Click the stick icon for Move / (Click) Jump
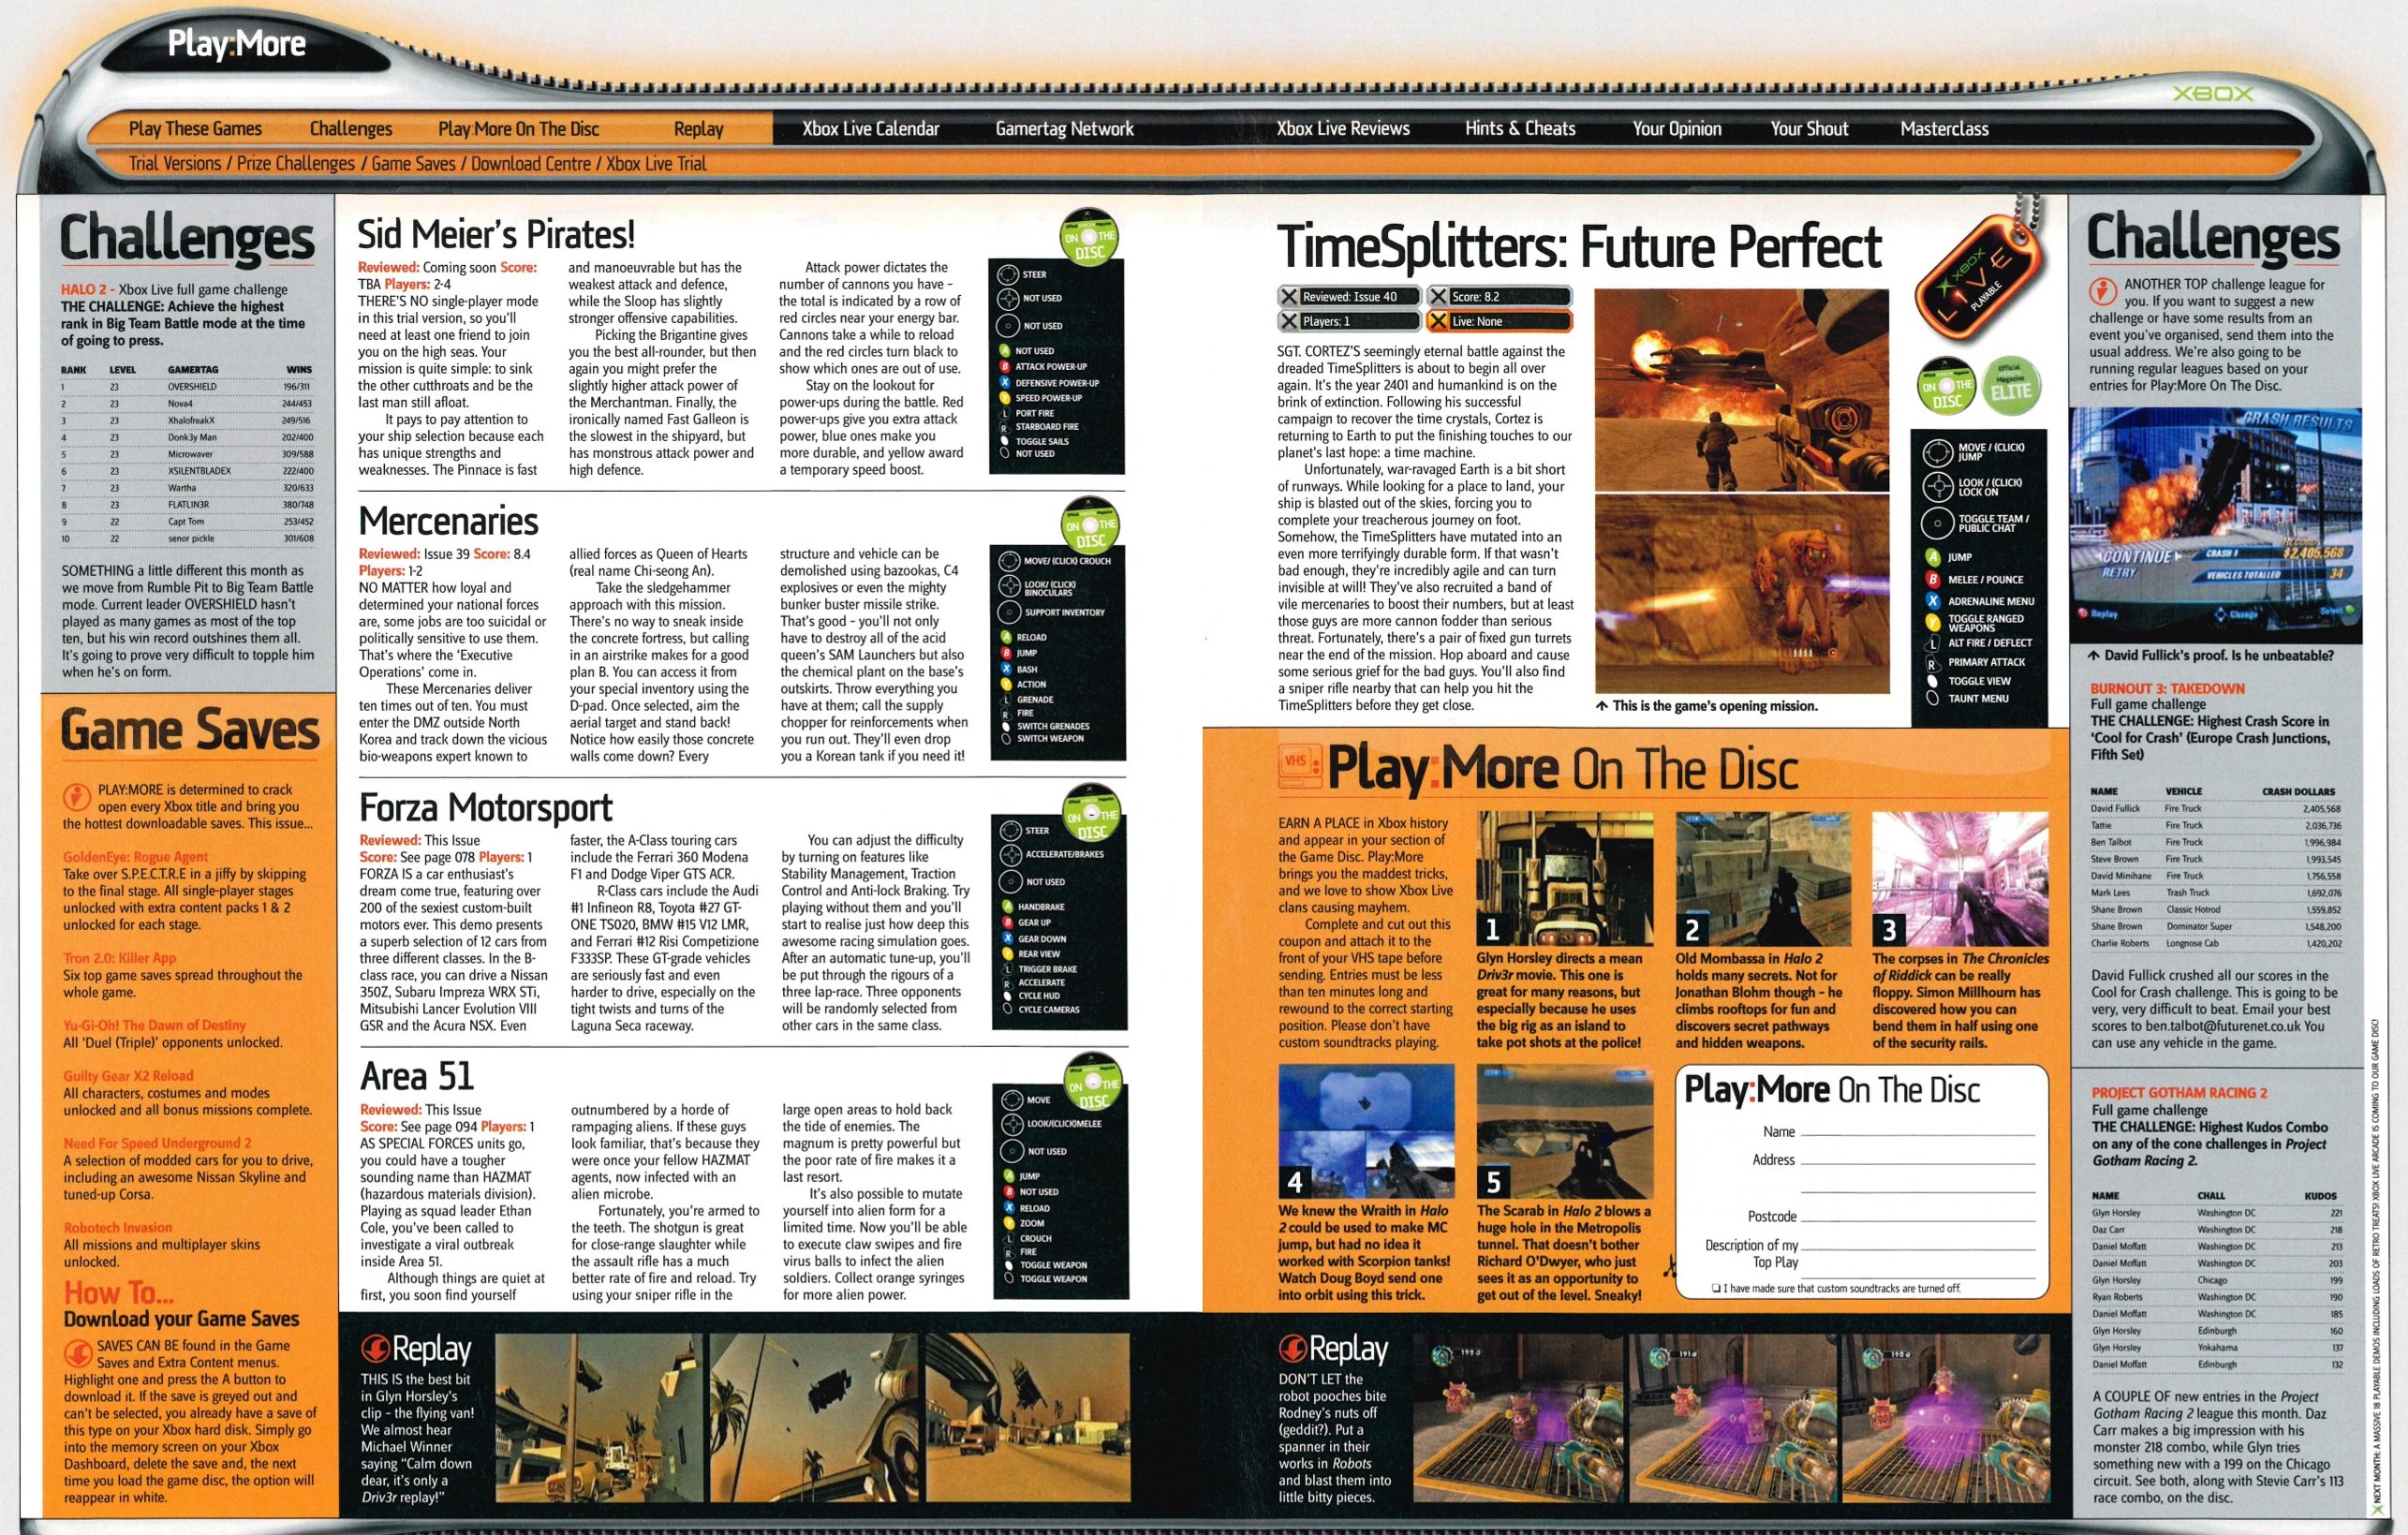Image resolution: width=2408 pixels, height=1535 pixels. (1937, 453)
